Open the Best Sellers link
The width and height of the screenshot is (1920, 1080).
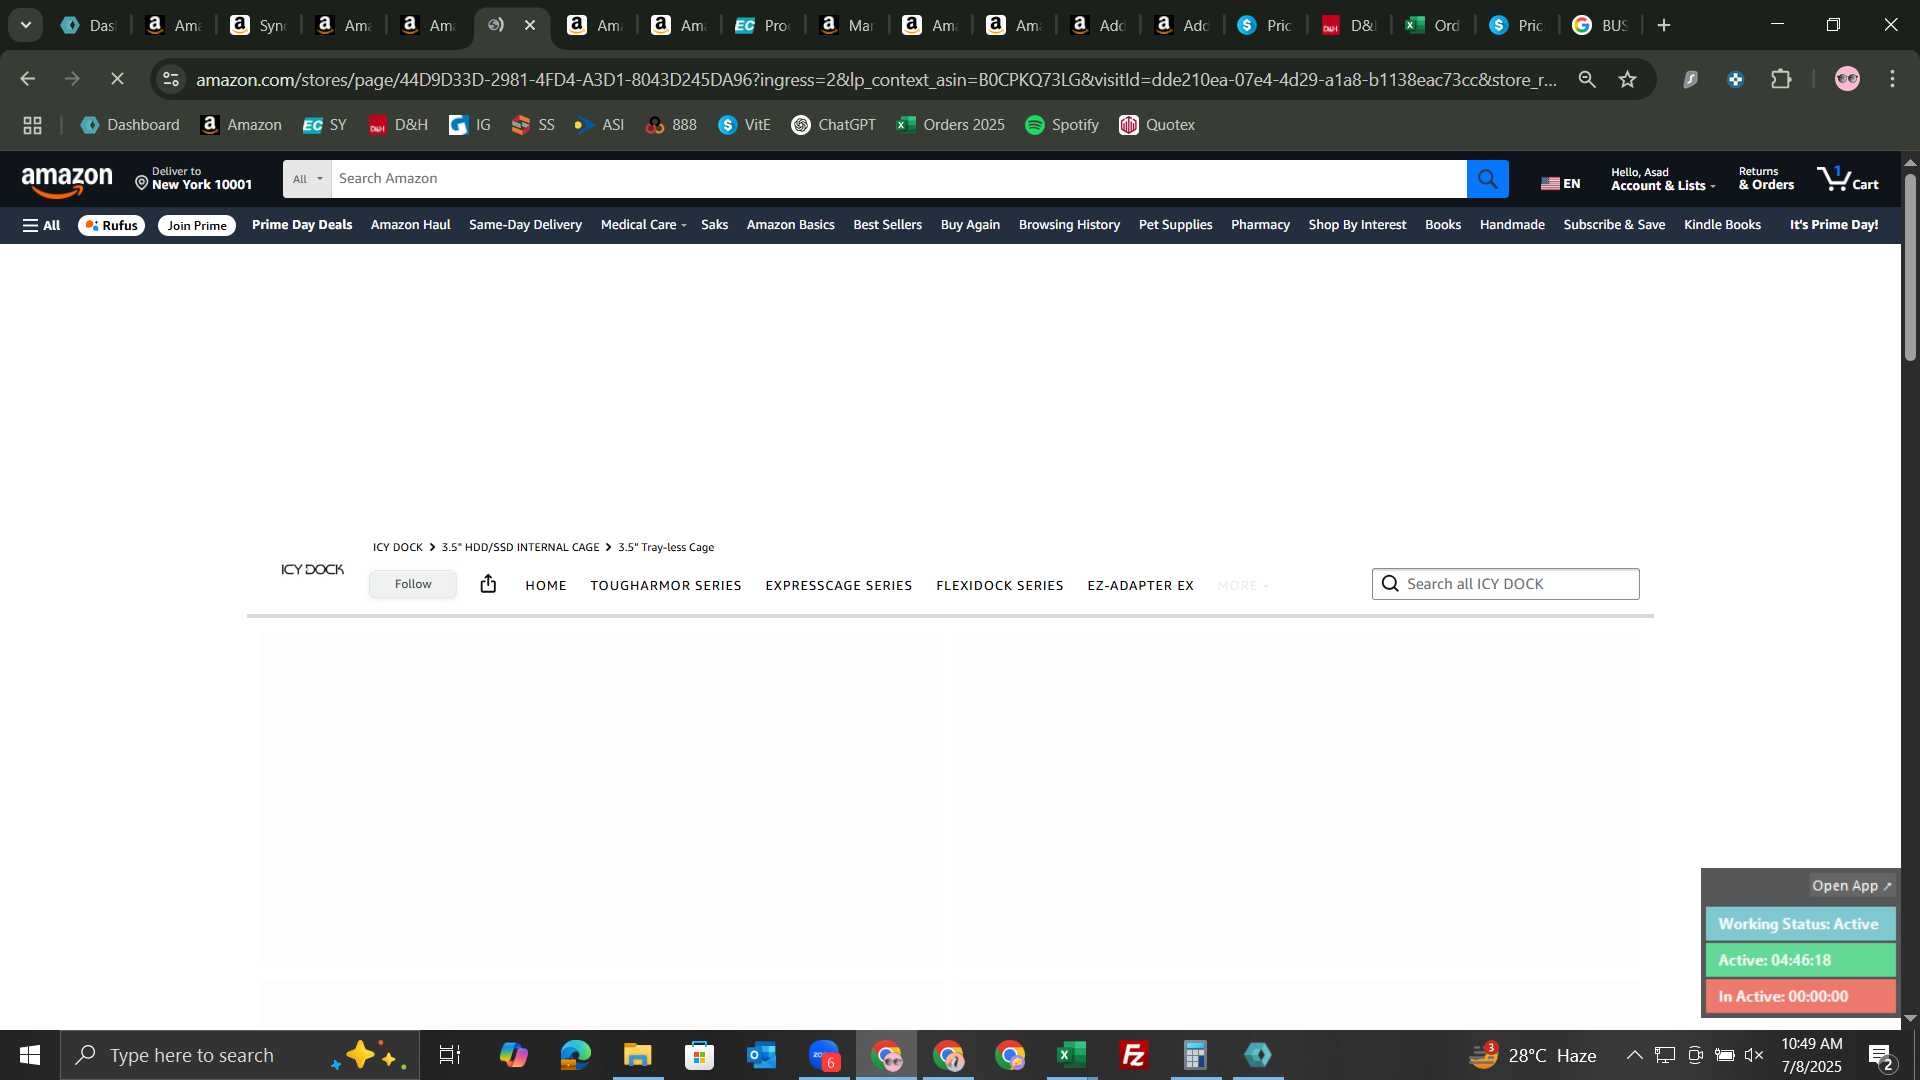tap(887, 225)
